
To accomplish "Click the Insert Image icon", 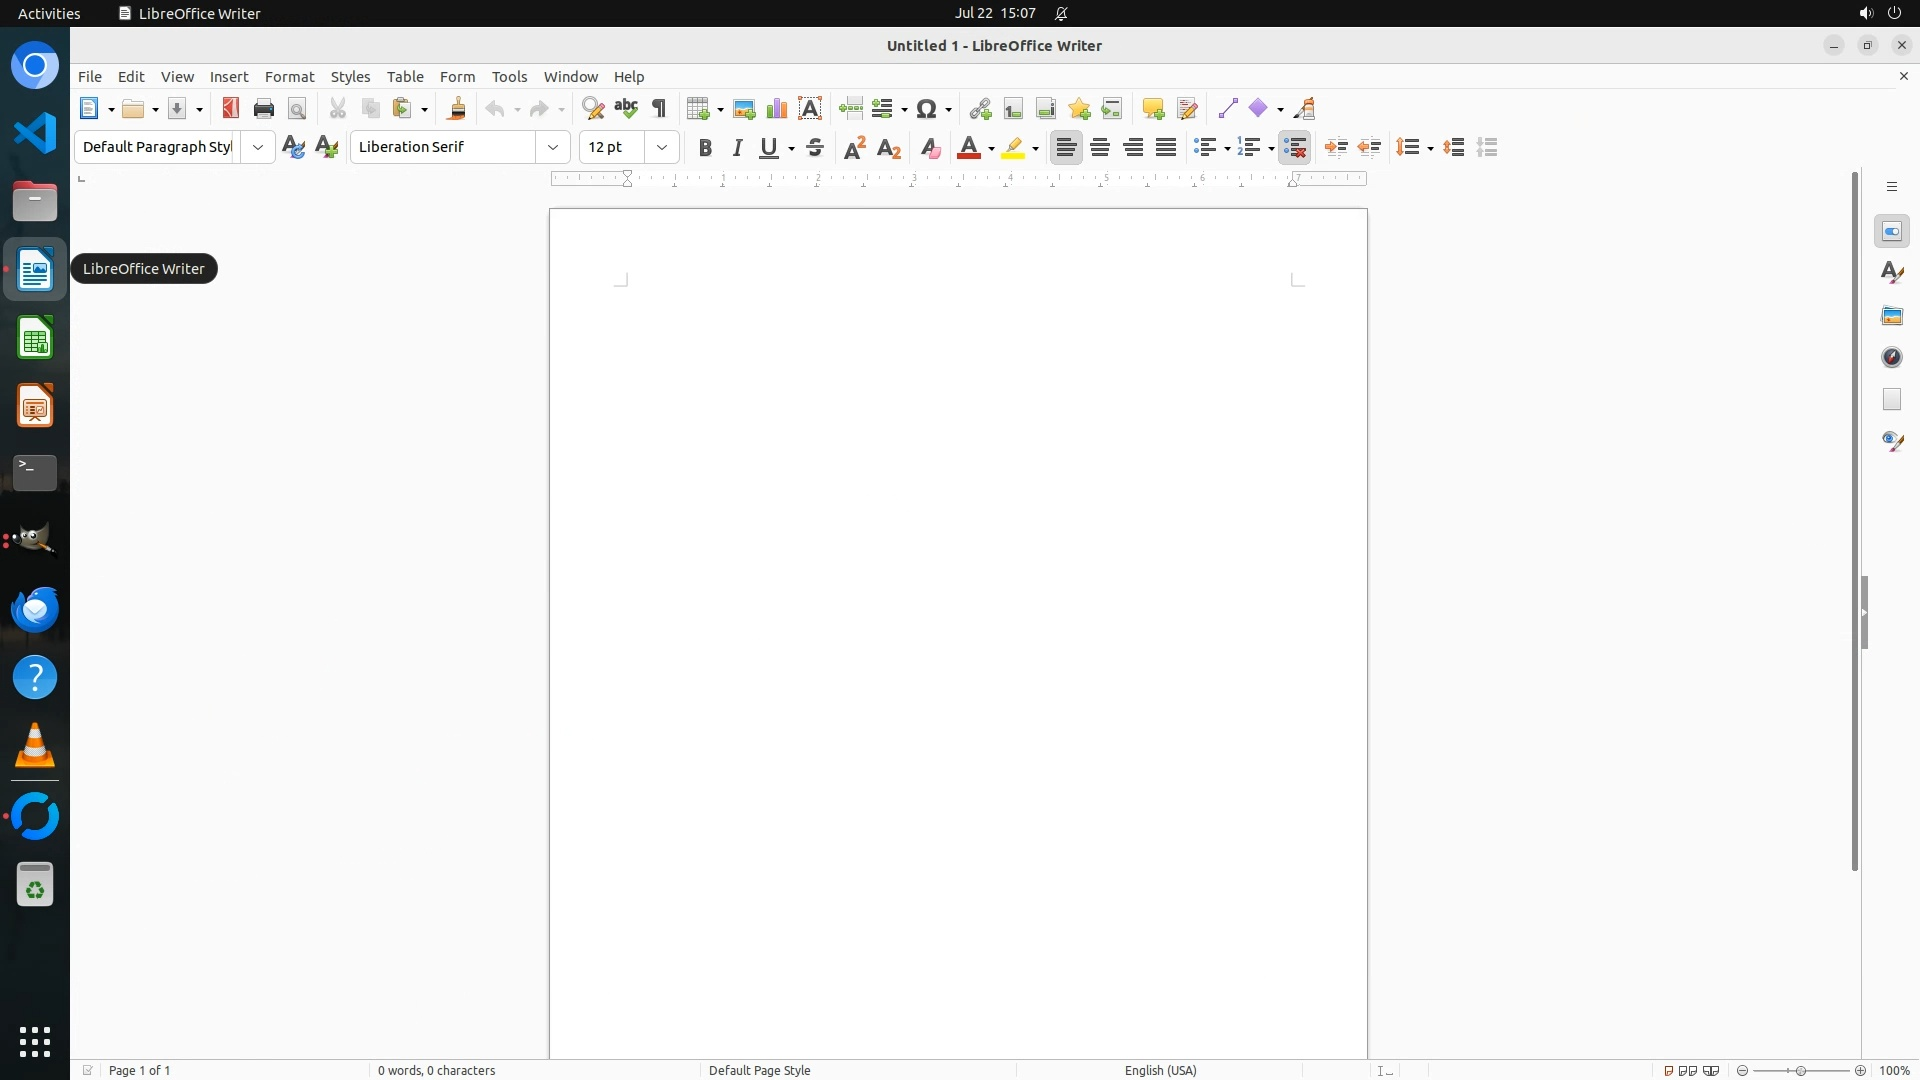I will click(x=744, y=109).
